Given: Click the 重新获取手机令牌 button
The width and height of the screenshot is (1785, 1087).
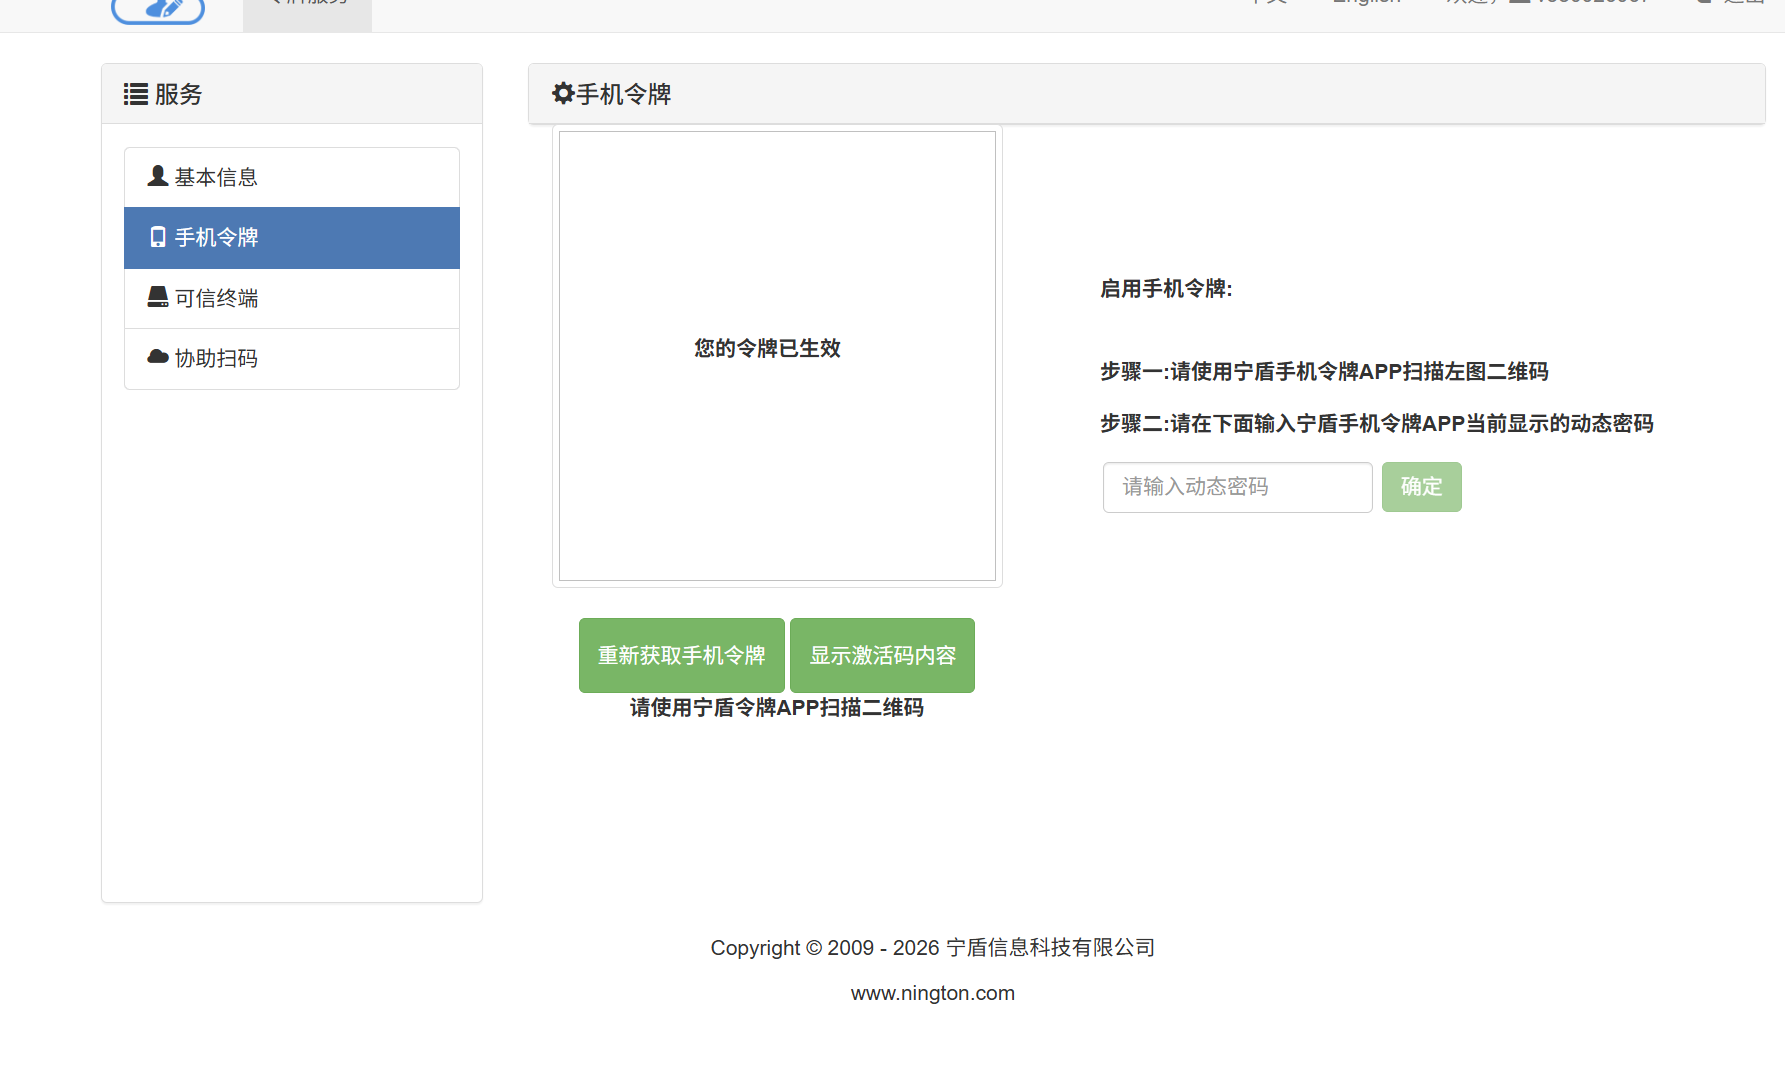Looking at the screenshot, I should tap(682, 655).
